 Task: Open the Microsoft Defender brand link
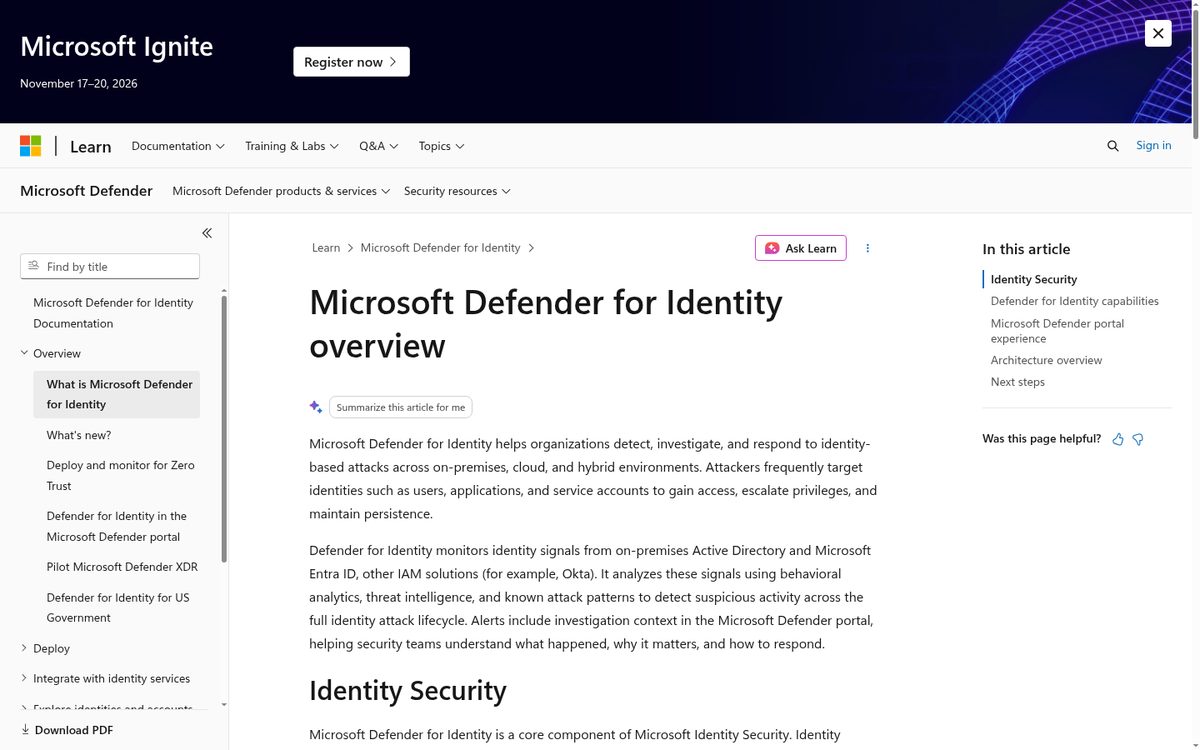86,190
